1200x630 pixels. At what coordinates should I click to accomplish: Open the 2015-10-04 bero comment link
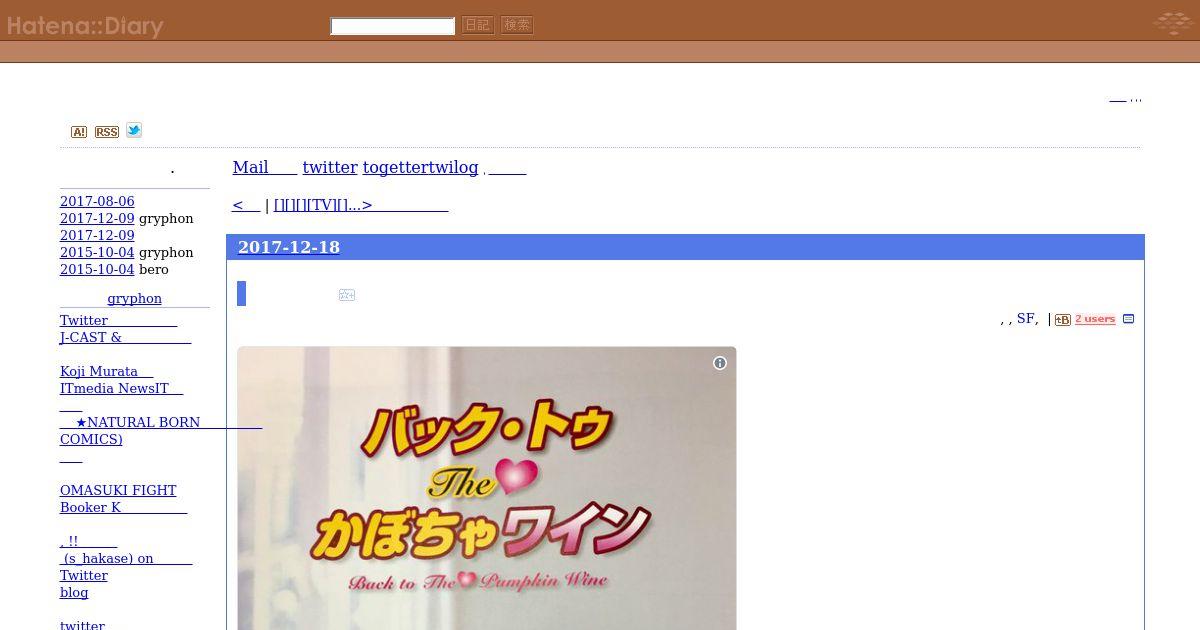97,269
